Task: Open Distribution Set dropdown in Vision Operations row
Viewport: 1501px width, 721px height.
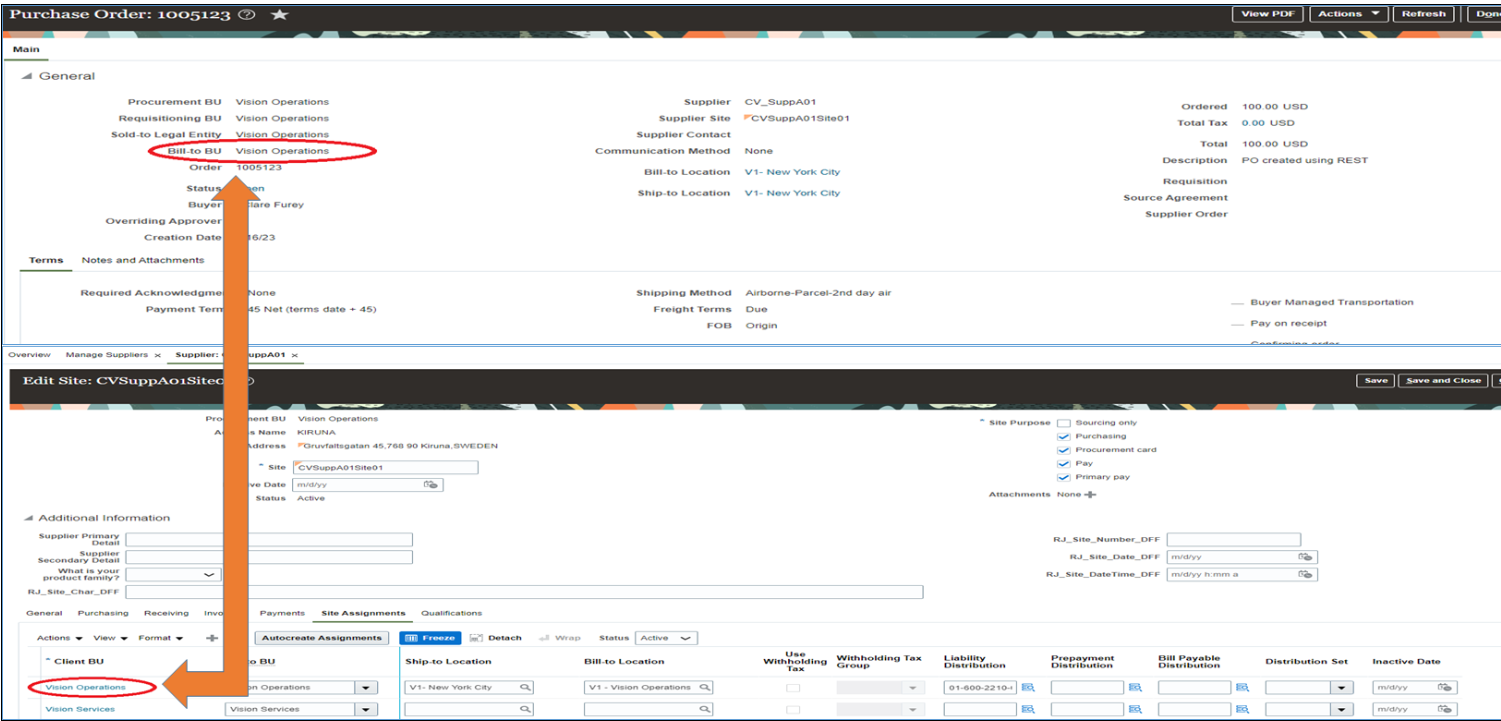Action: click(x=1342, y=688)
